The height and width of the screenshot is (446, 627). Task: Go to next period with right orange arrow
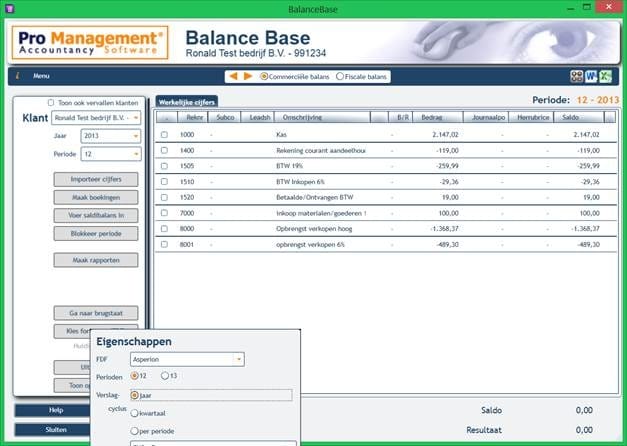tap(248, 76)
